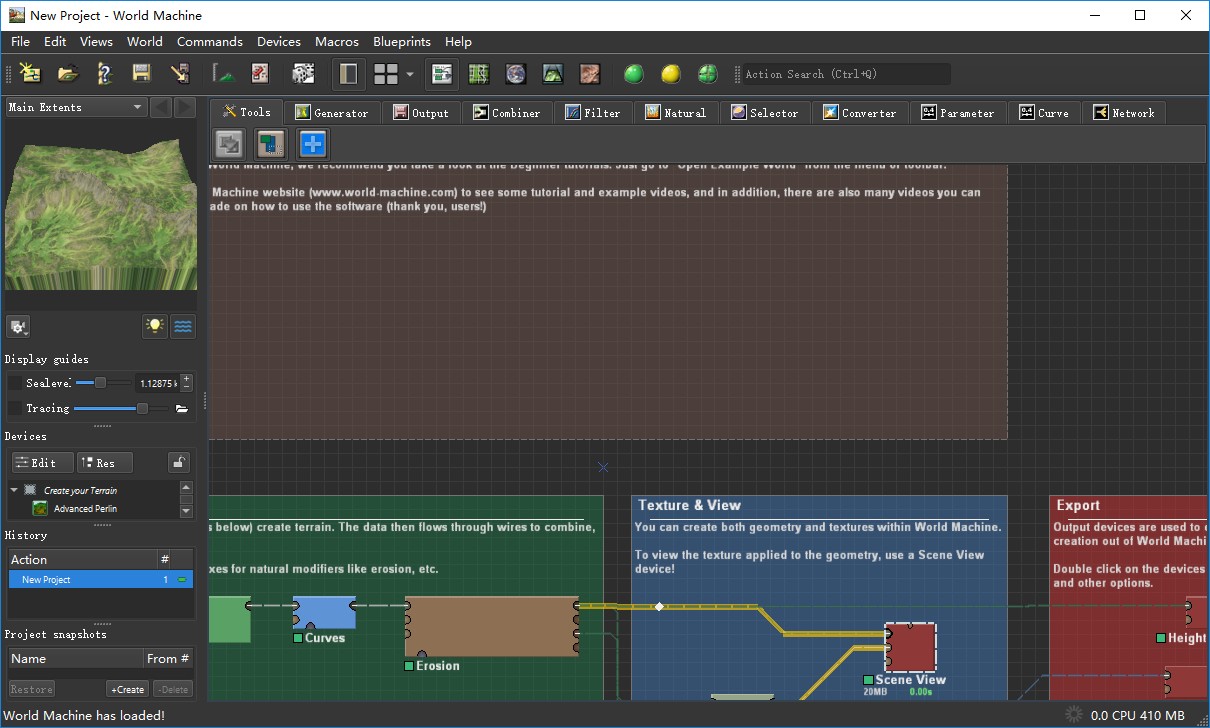Screen dimensions: 1210x728
Task: Switch to the Generator tab
Action: click(331, 113)
